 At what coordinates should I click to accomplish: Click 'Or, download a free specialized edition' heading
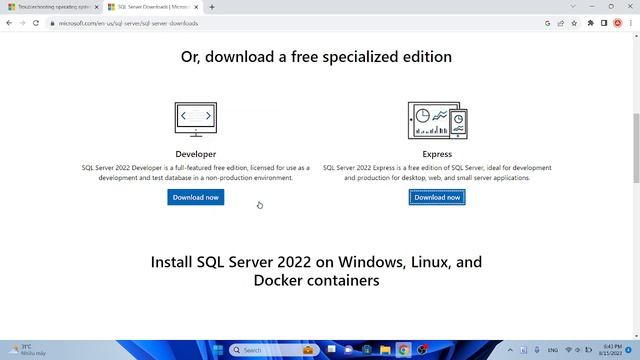click(x=316, y=57)
